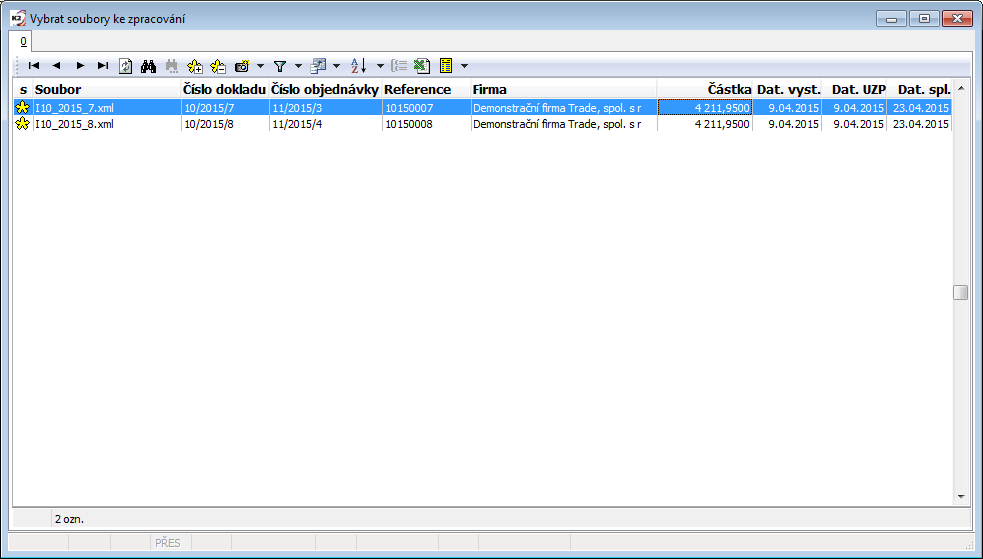Select file I10_2015_8.xml
This screenshot has height=559, width=983.
click(x=75, y=124)
